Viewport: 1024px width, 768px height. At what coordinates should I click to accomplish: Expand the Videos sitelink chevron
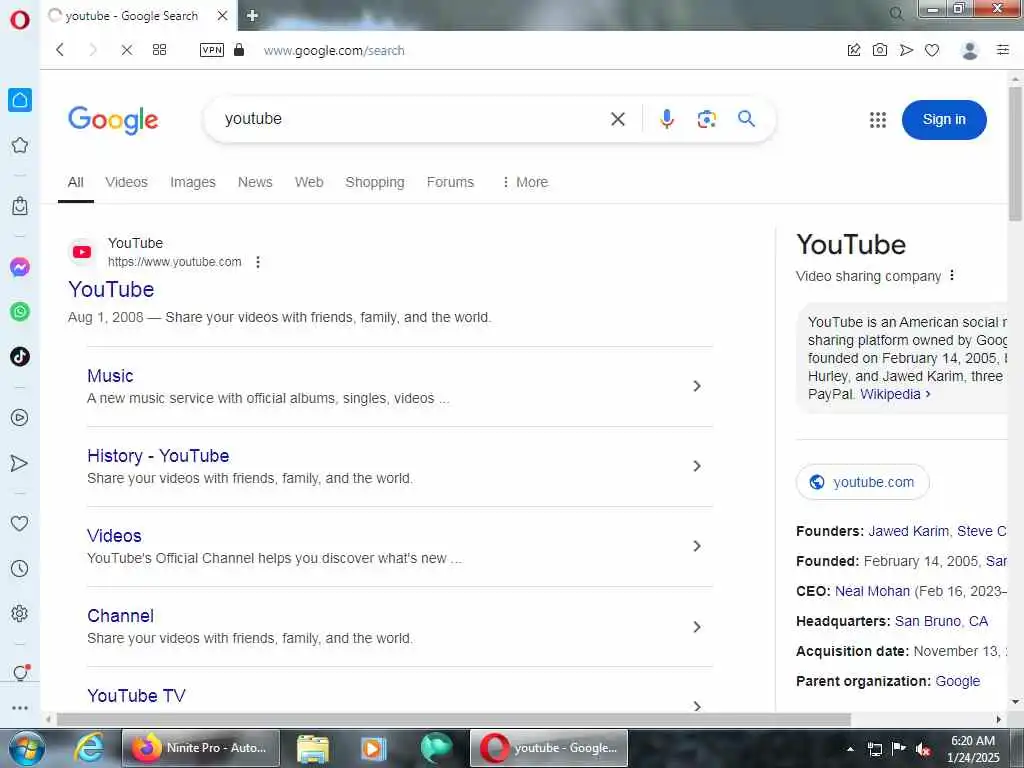(x=697, y=546)
